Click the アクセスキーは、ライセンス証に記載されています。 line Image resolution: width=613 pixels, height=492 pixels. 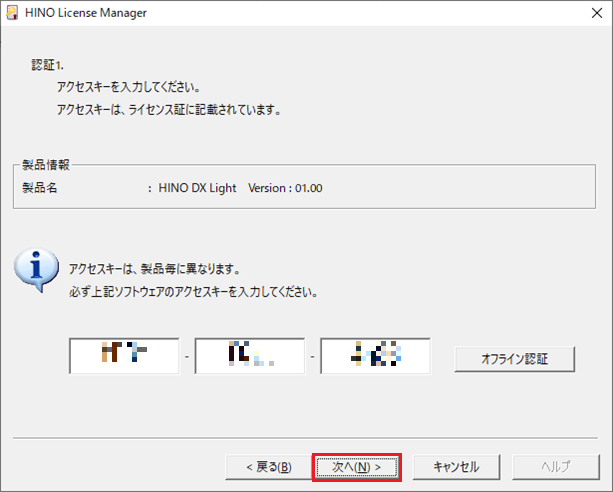click(169, 110)
